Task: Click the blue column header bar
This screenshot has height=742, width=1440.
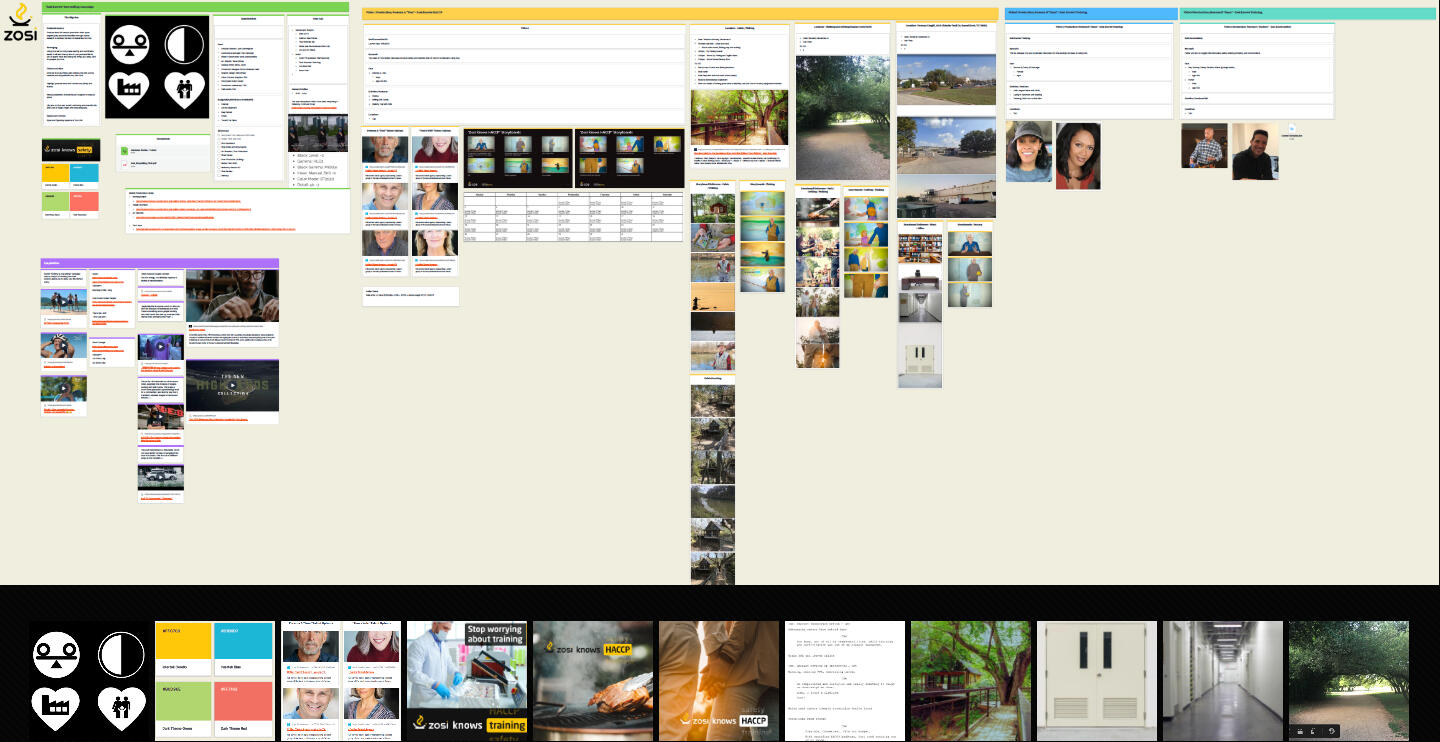Action: click(1090, 13)
